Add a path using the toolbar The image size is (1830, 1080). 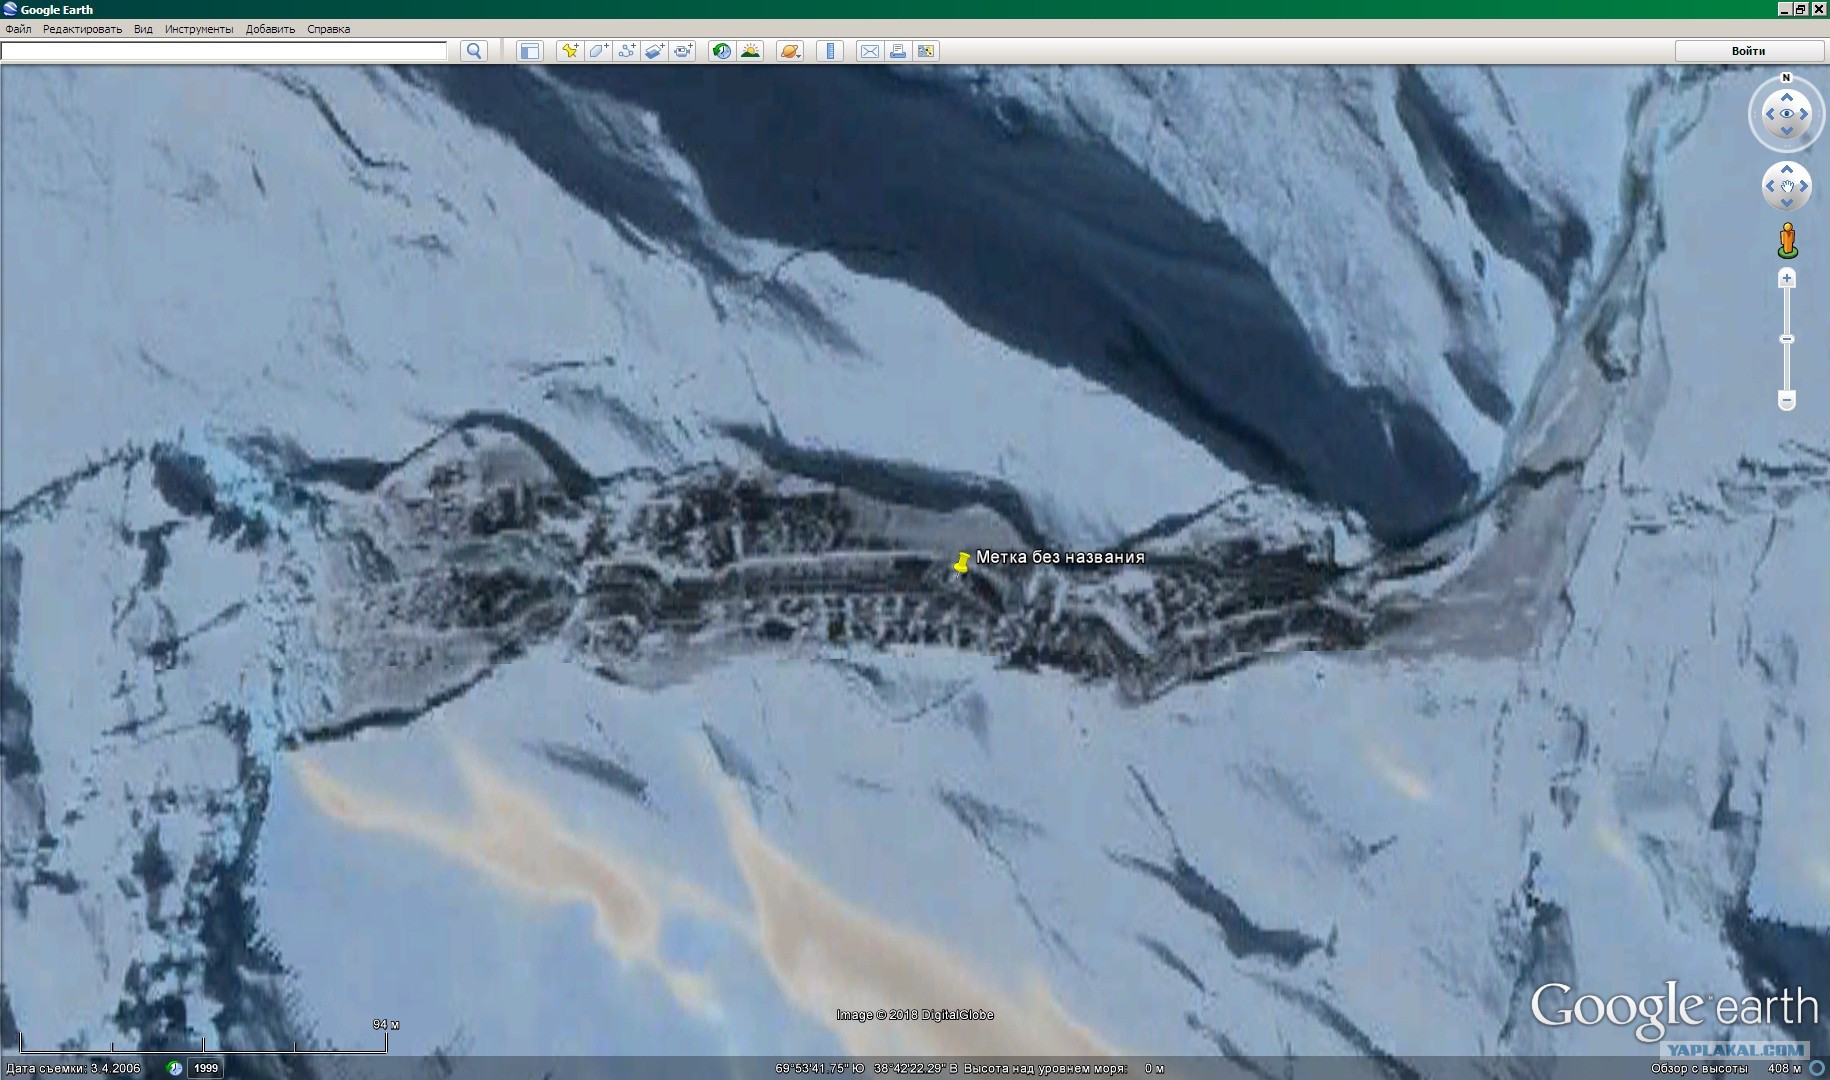pos(626,51)
